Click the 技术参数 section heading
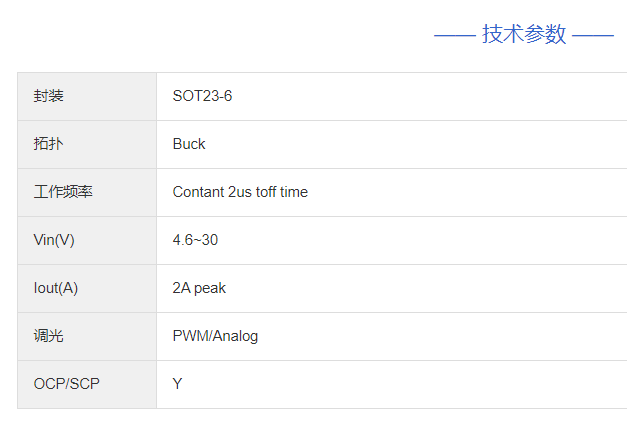The width and height of the screenshot is (627, 422). 524,35
